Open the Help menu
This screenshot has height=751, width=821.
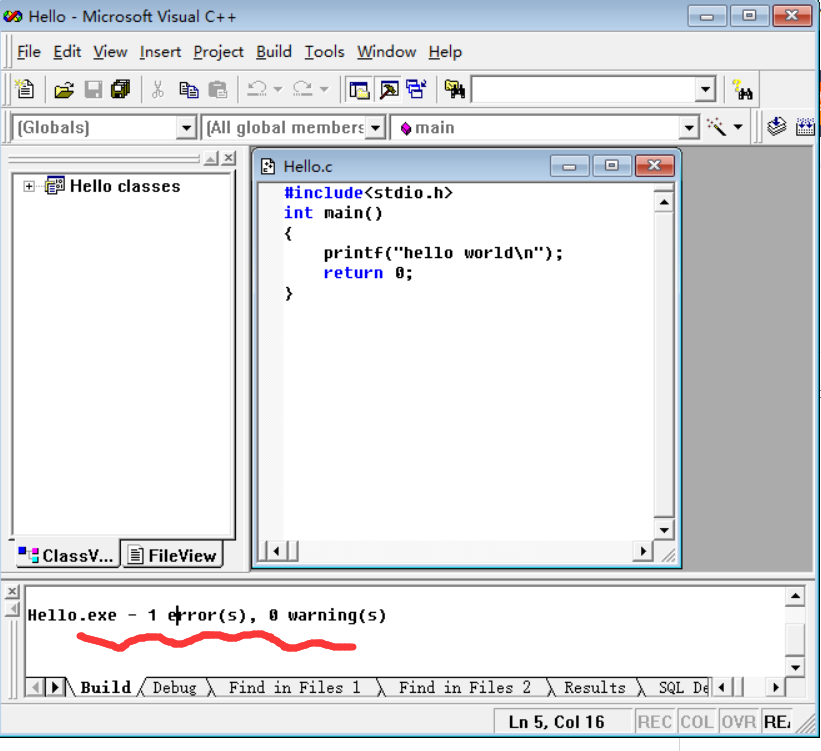point(445,52)
